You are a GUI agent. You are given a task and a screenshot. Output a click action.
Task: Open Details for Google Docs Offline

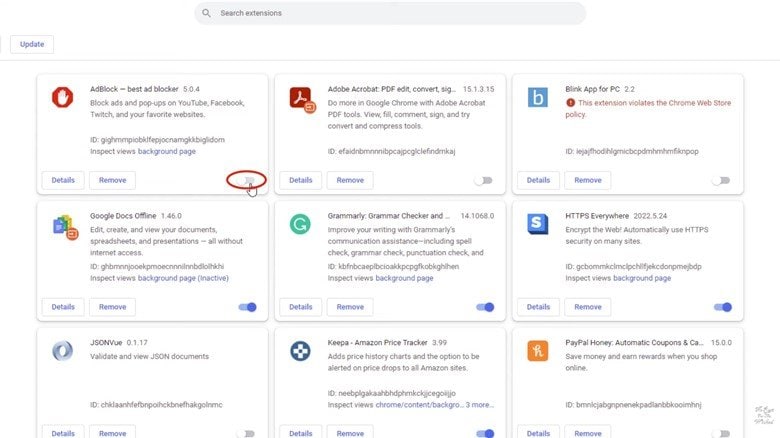(x=63, y=307)
